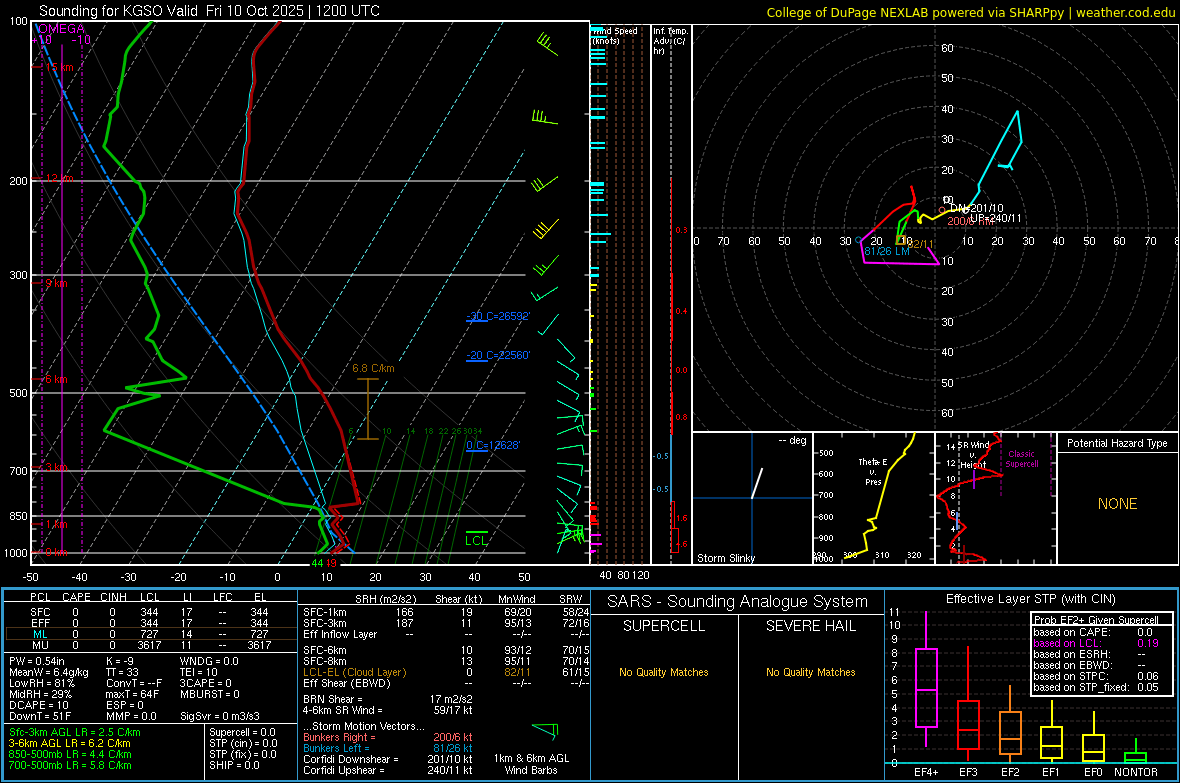Click the '-20 C=22560' height label
1180x783 pixels.
tap(497, 355)
